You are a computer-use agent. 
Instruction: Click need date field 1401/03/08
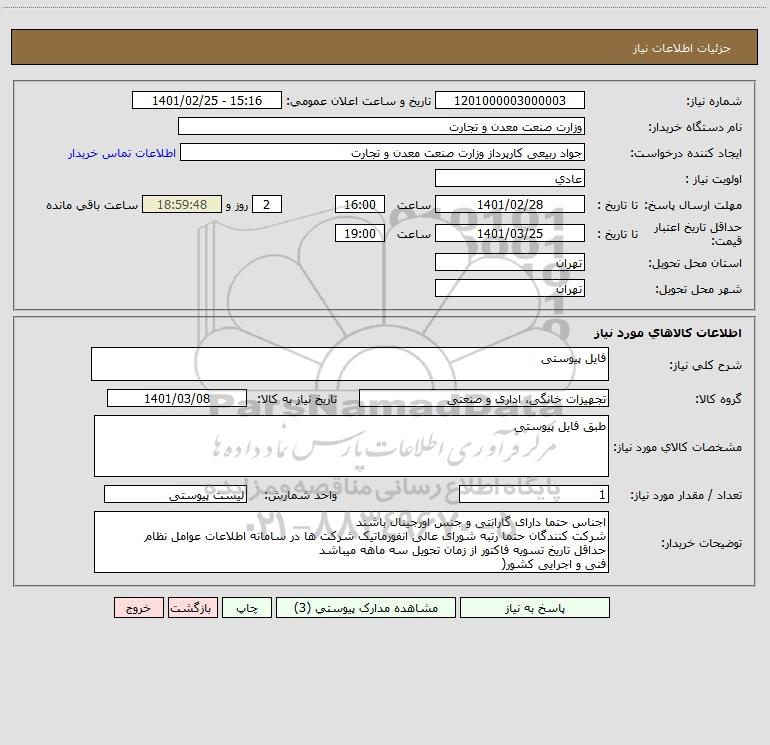[177, 398]
